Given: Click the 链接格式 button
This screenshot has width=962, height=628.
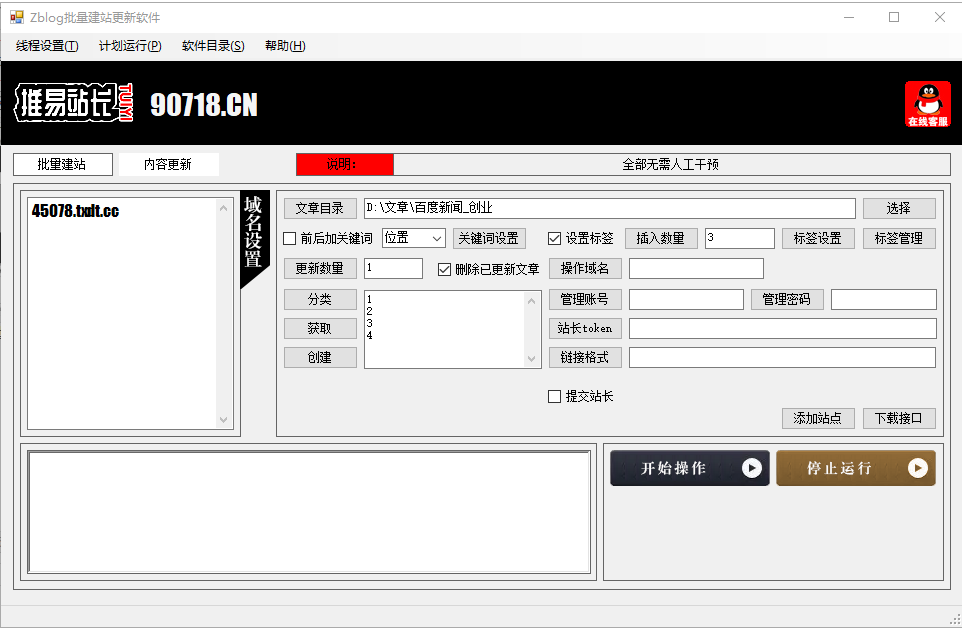Looking at the screenshot, I should point(585,358).
